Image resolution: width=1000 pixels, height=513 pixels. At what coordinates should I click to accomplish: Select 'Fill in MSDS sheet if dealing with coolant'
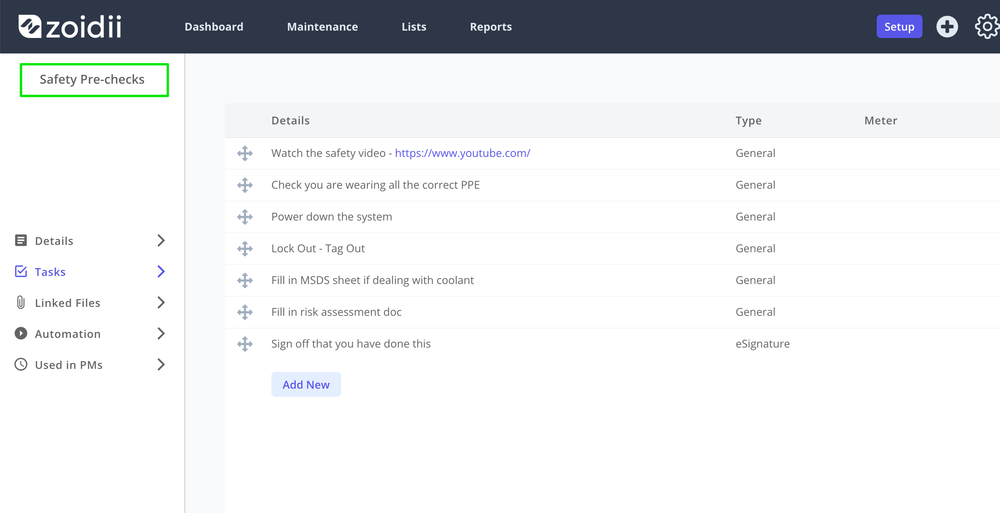(x=372, y=280)
